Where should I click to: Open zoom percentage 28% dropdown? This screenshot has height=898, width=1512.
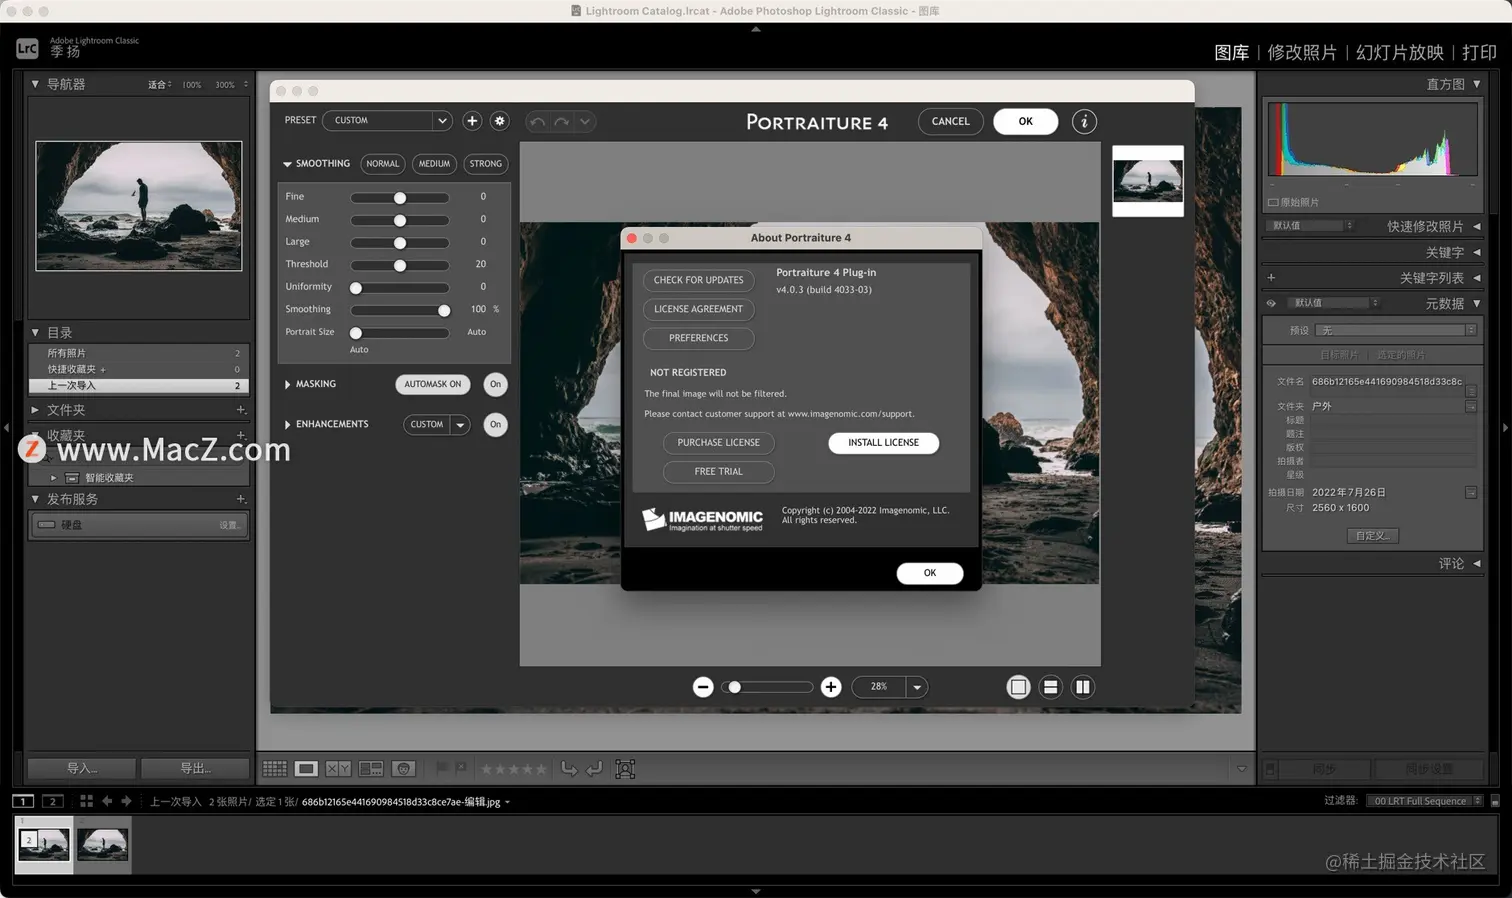(x=890, y=687)
